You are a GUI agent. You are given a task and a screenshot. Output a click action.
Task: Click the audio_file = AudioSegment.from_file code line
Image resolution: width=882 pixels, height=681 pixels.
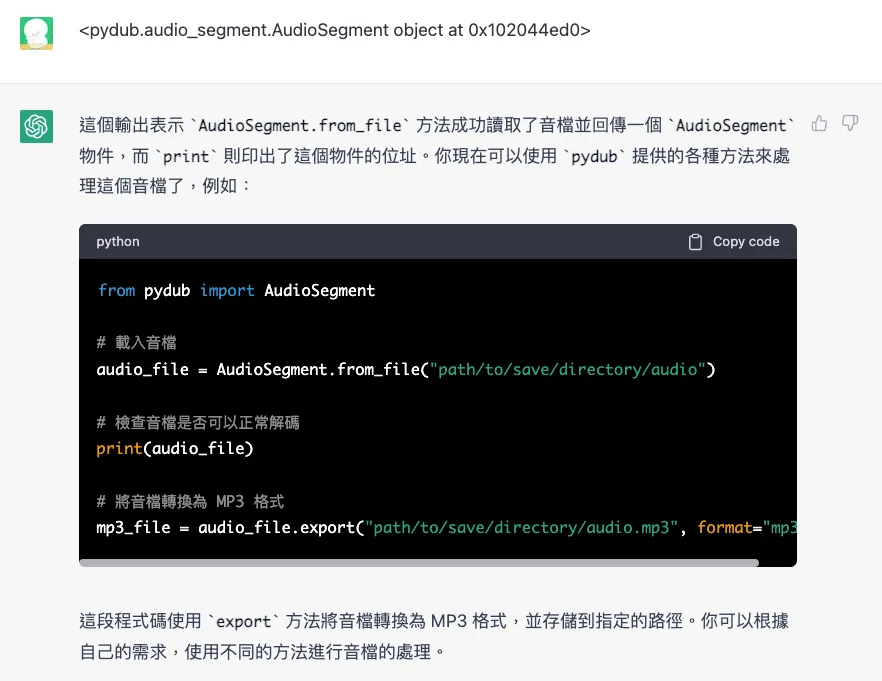click(406, 369)
